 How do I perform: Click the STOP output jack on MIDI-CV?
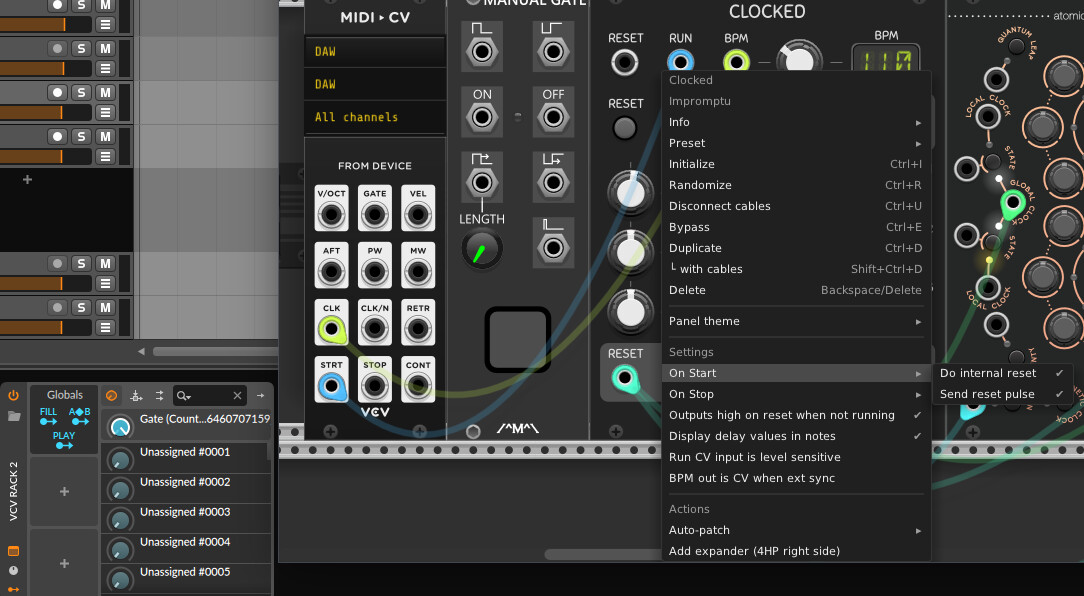(375, 386)
